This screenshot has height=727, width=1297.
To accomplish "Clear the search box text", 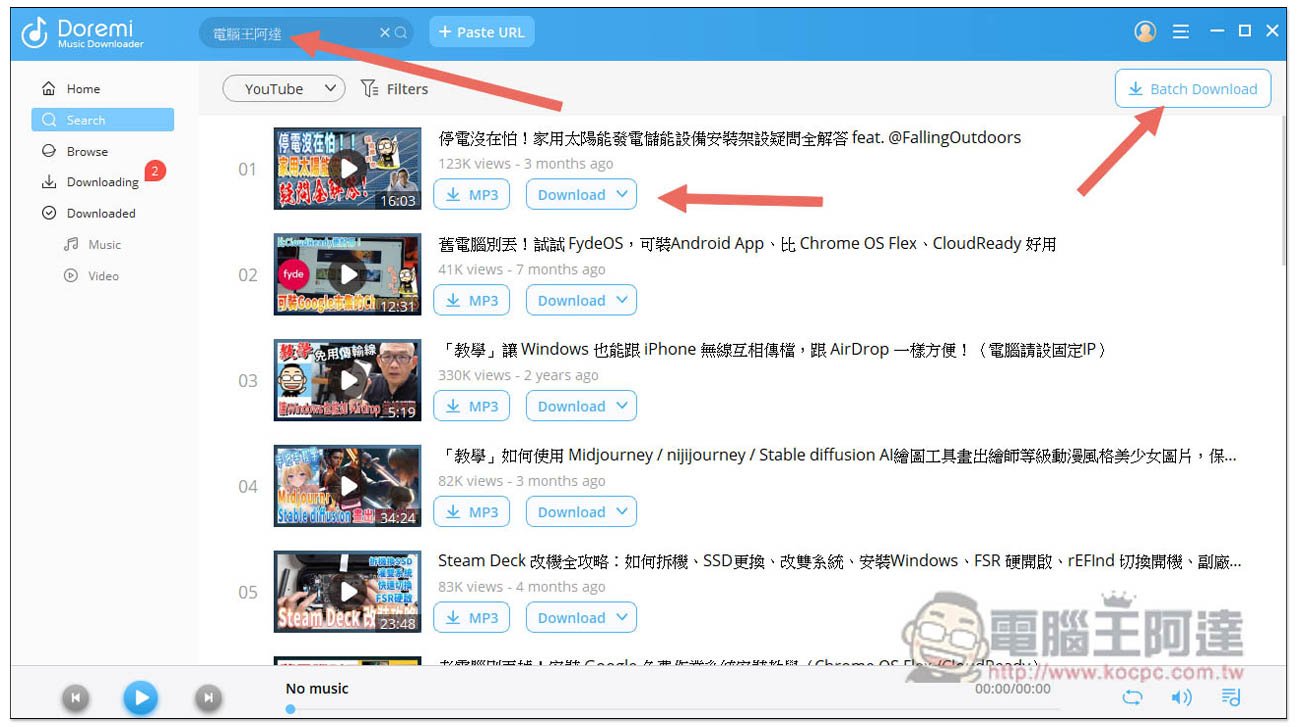I will (385, 33).
